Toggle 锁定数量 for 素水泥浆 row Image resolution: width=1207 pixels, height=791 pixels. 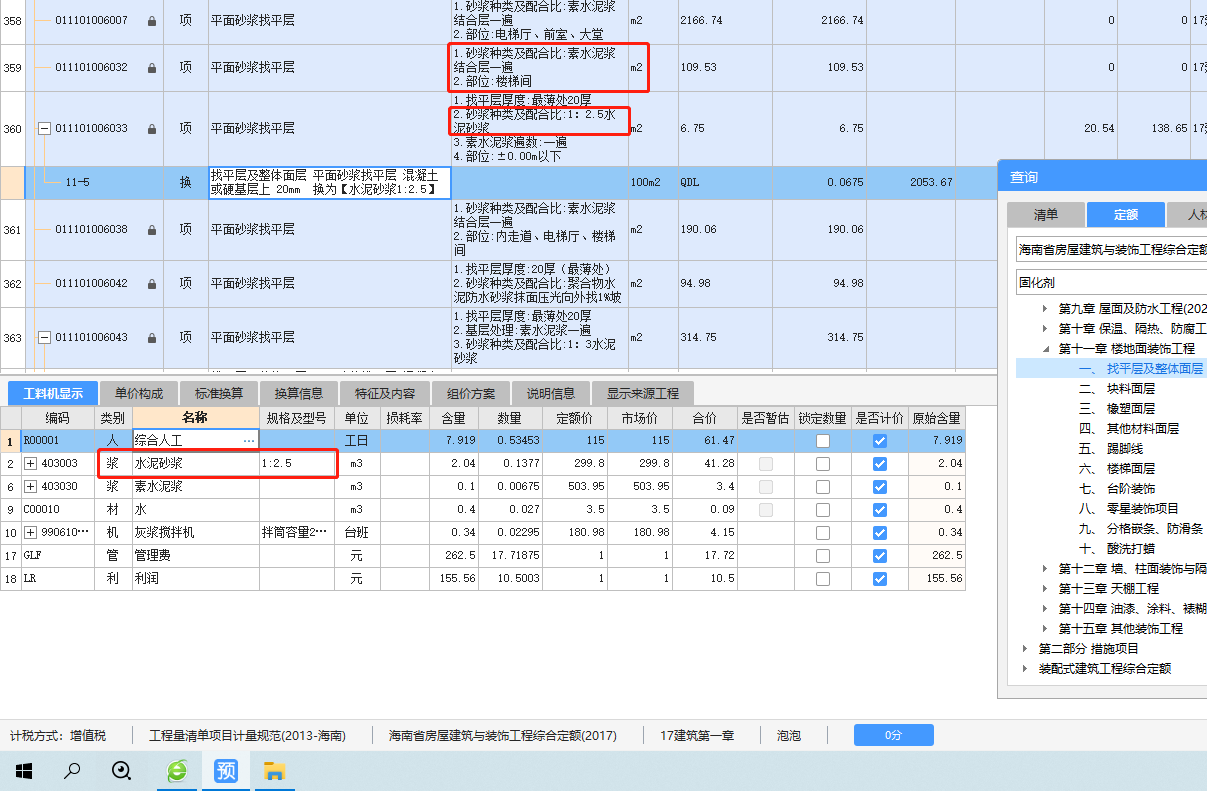(822, 487)
